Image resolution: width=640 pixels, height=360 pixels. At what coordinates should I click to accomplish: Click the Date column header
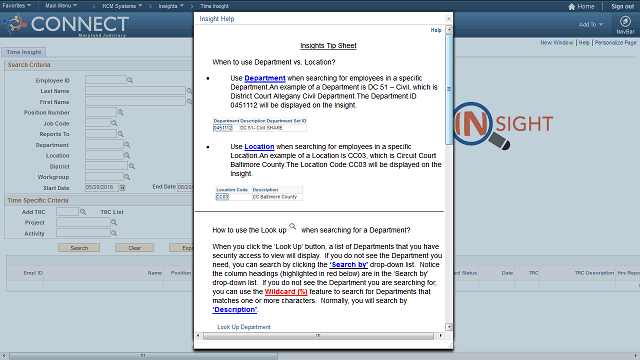point(507,273)
